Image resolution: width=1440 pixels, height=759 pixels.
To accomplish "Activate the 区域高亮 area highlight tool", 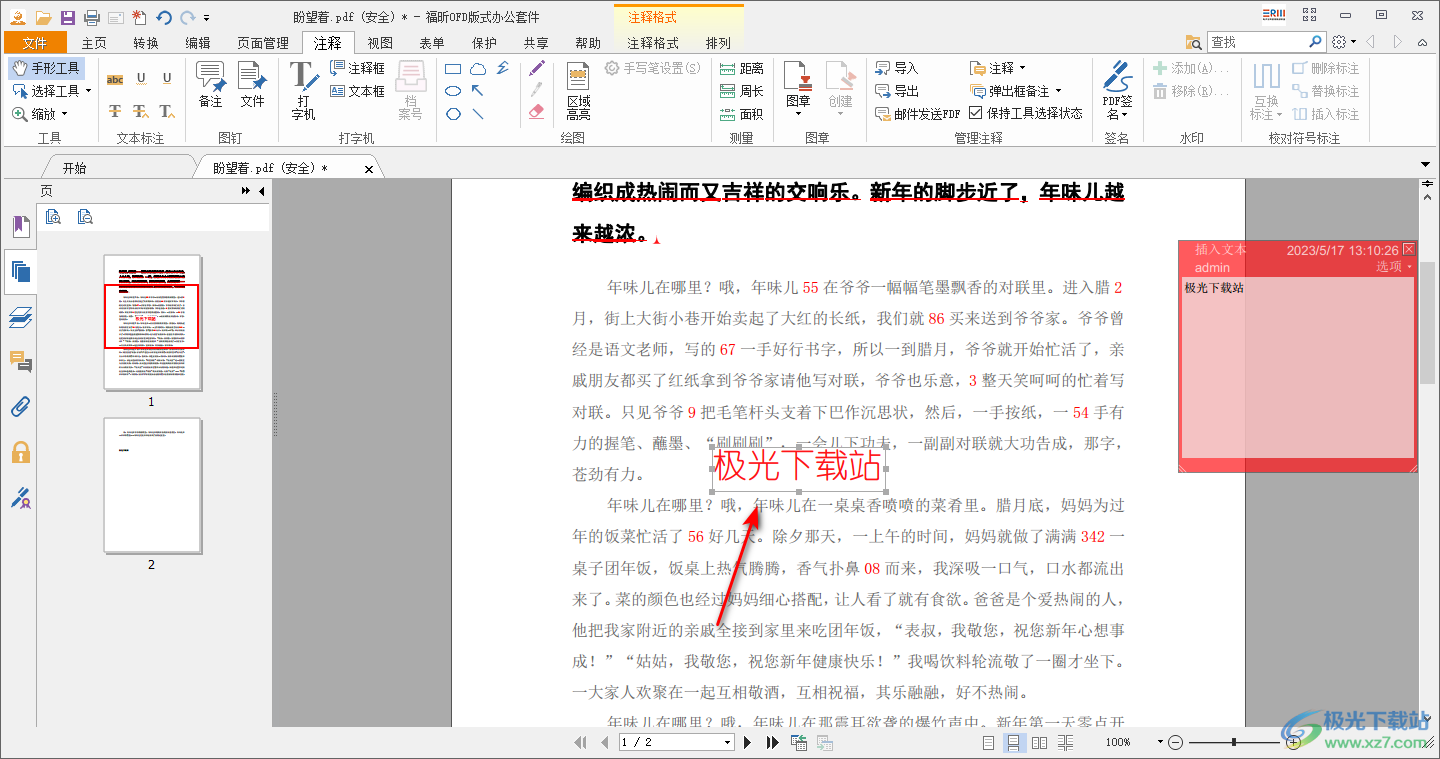I will coord(578,91).
